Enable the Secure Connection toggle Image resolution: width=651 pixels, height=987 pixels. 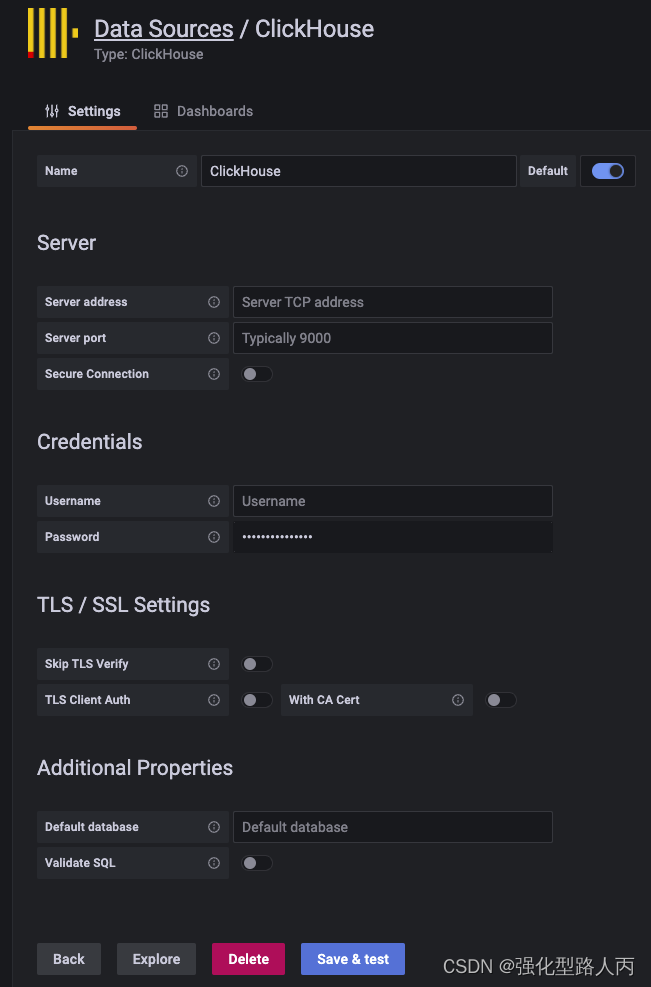tap(256, 373)
